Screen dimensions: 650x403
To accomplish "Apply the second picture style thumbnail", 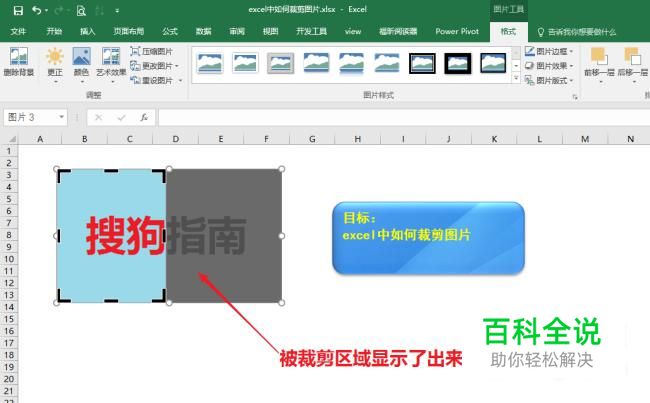I will tap(245, 63).
